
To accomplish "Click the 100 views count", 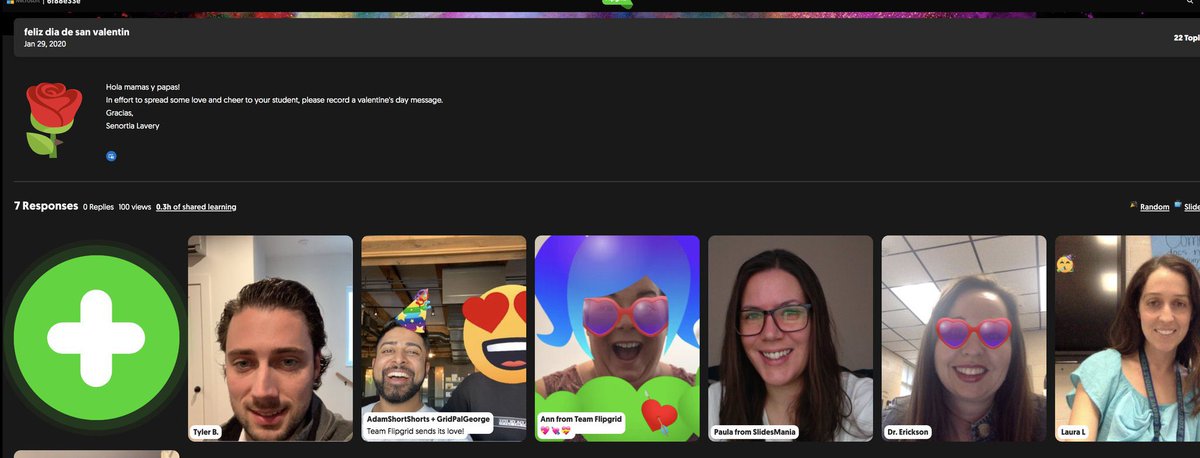I will [x=134, y=207].
